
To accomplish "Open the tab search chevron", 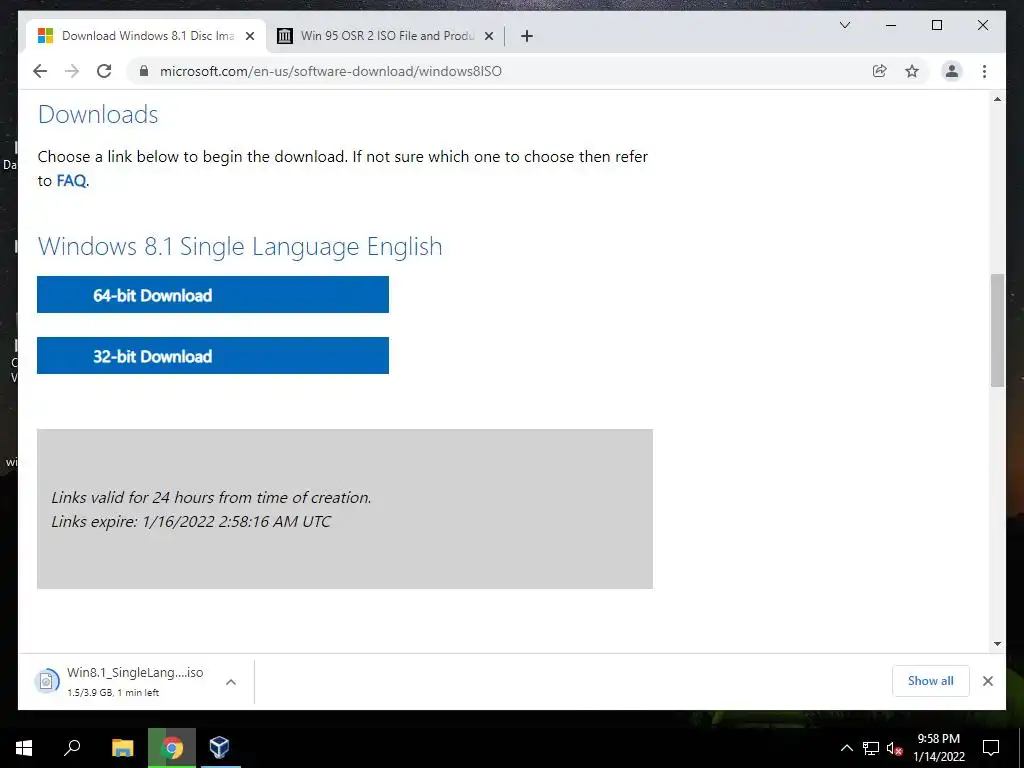I will click(x=844, y=25).
